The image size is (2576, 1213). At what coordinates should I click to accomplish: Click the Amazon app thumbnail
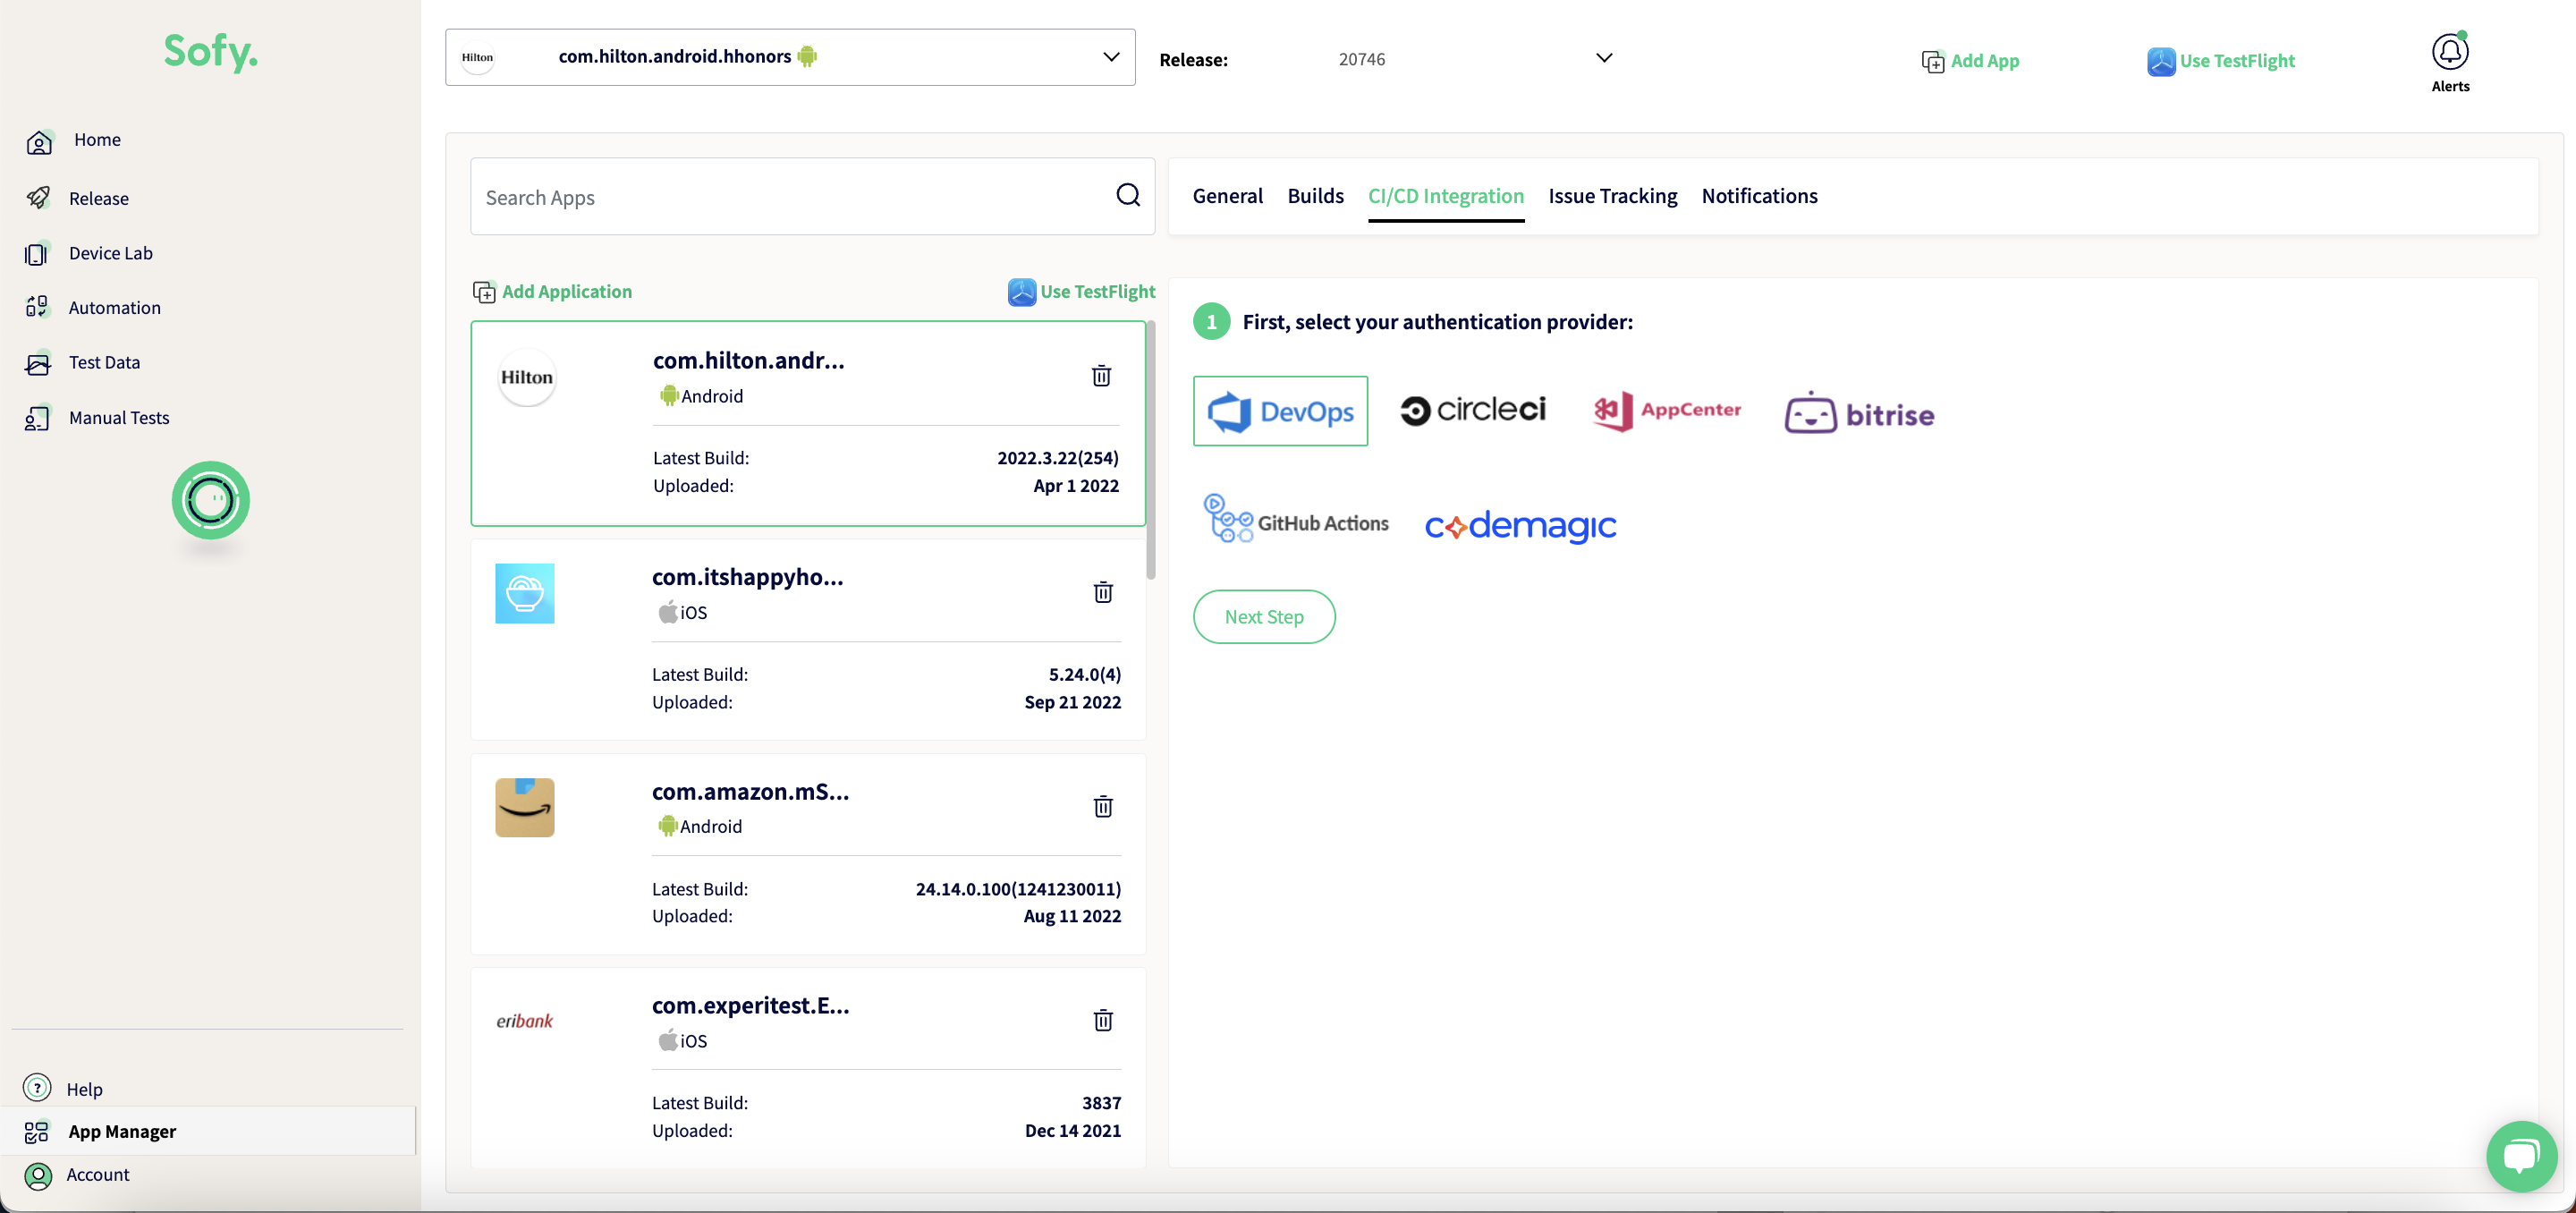pyautogui.click(x=524, y=807)
